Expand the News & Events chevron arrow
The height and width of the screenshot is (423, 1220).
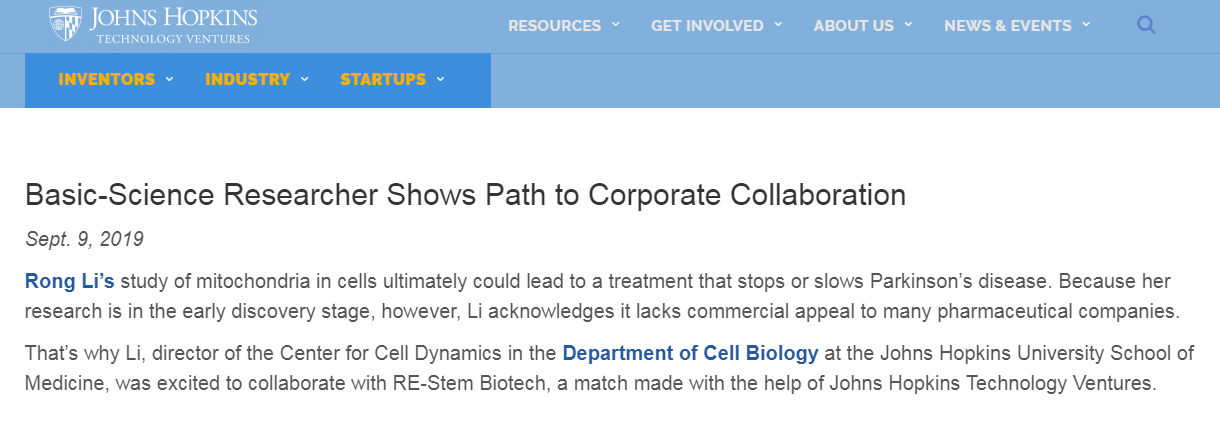1086,24
